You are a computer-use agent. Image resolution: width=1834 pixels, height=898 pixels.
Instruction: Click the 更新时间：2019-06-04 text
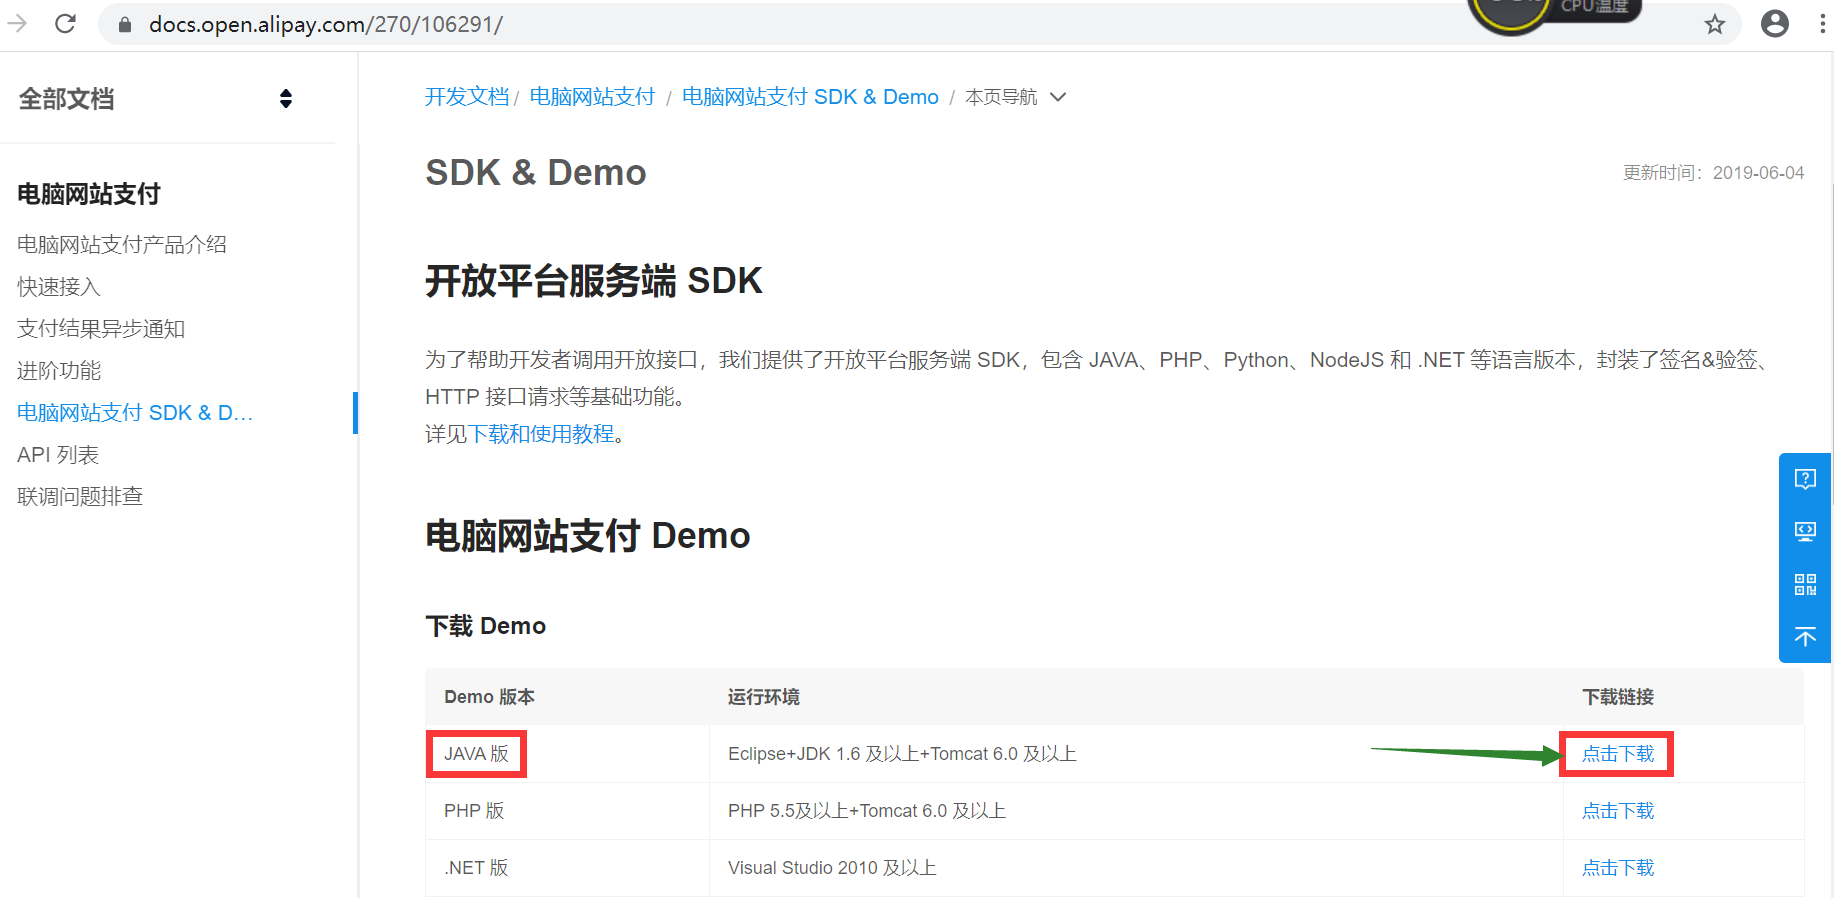(1713, 173)
